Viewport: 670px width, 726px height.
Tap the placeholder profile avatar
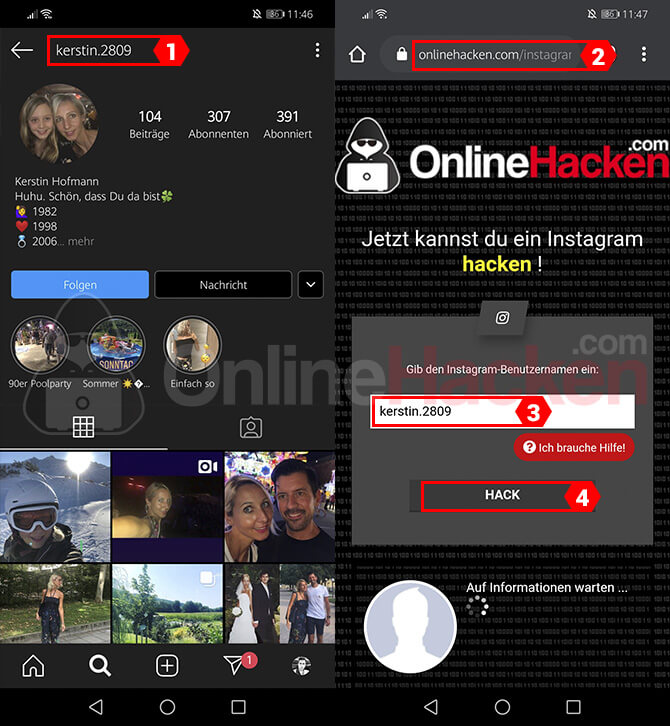click(x=410, y=626)
